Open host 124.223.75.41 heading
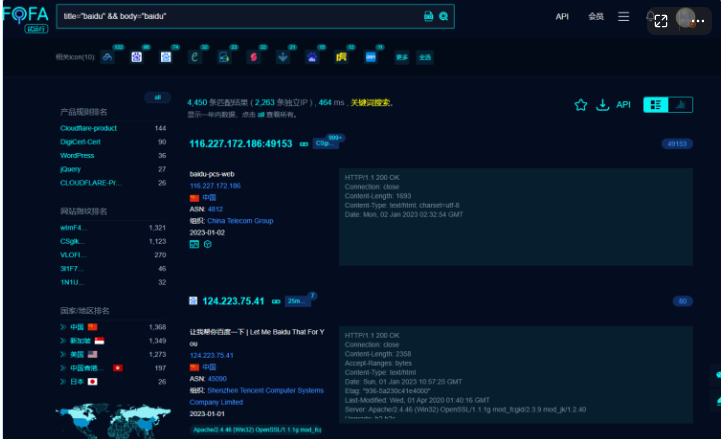This screenshot has width=721, height=439. (233, 302)
